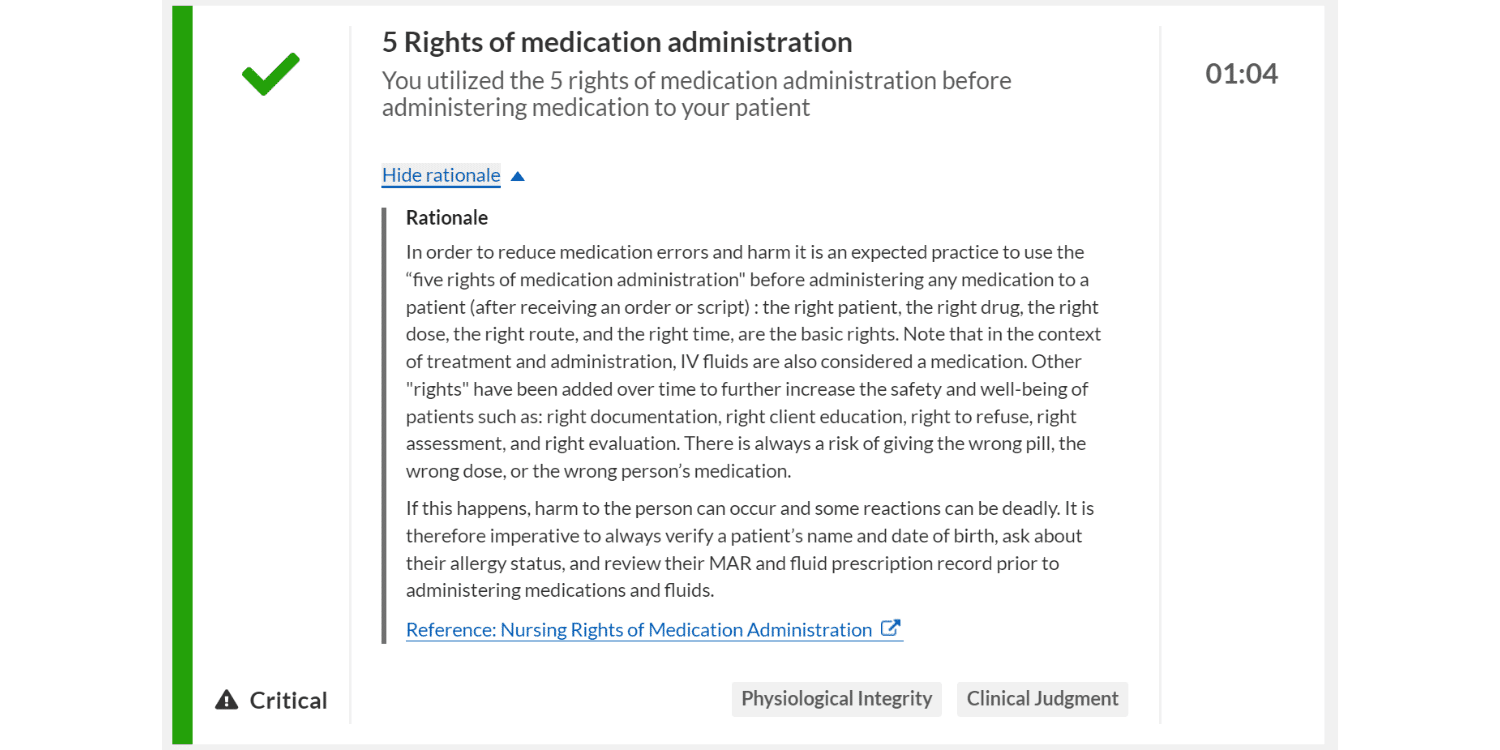This screenshot has height=750, width=1500.
Task: Click the external link icon after the reference
Action: tap(890, 629)
